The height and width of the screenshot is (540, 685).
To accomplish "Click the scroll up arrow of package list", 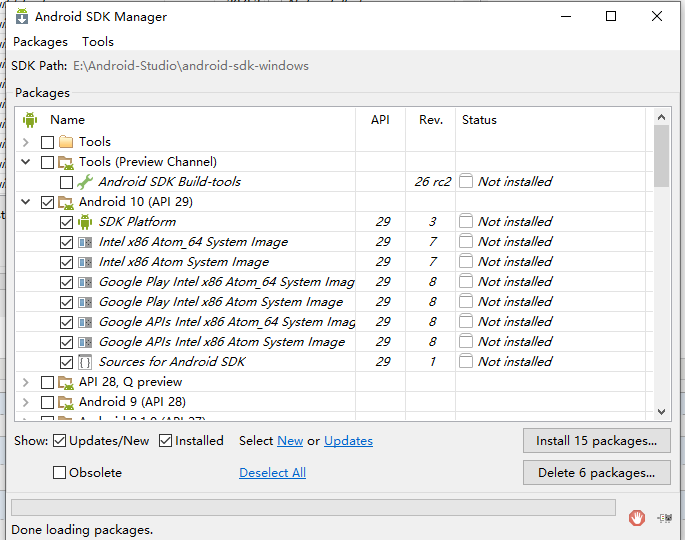I will [661, 117].
